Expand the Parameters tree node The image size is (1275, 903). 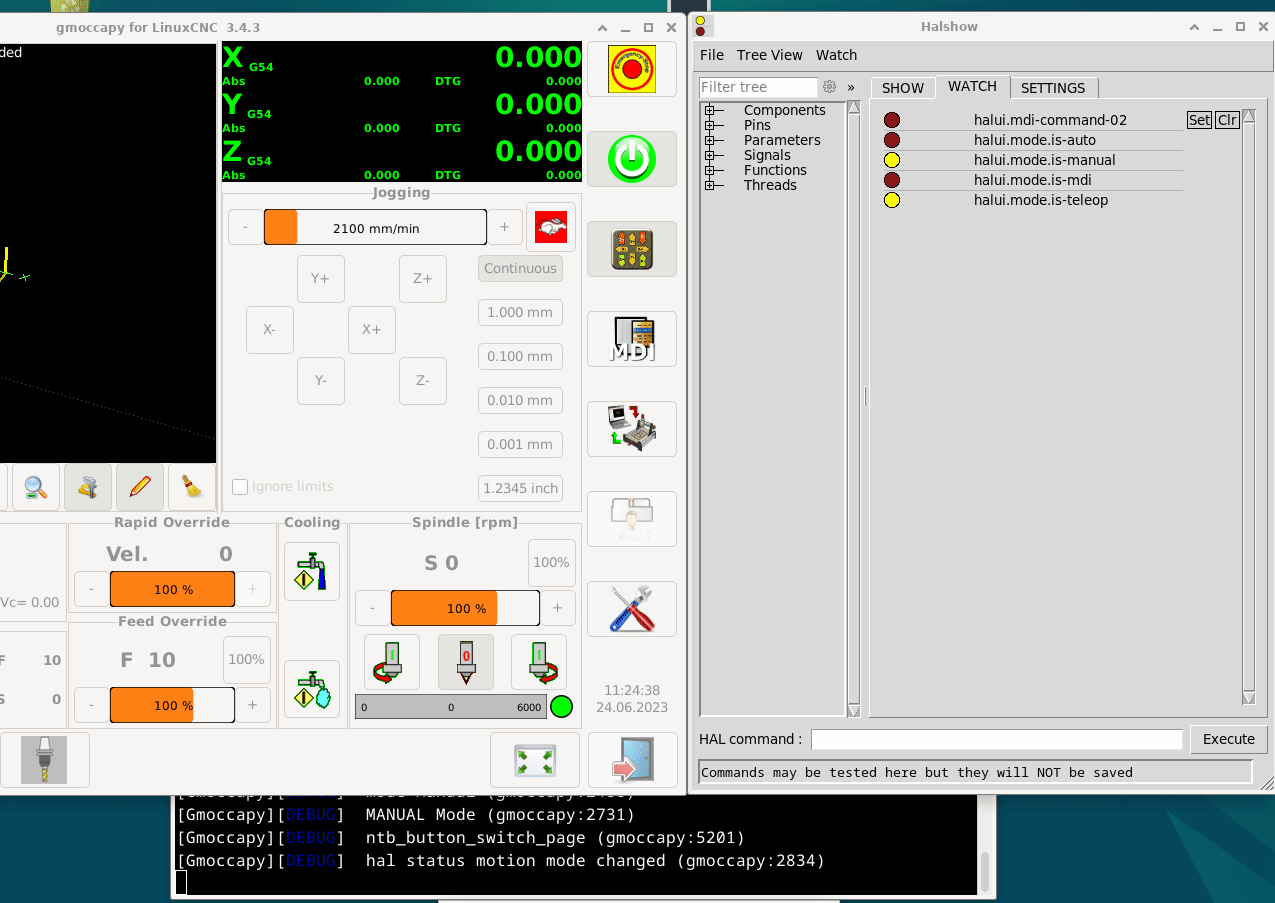tap(709, 141)
